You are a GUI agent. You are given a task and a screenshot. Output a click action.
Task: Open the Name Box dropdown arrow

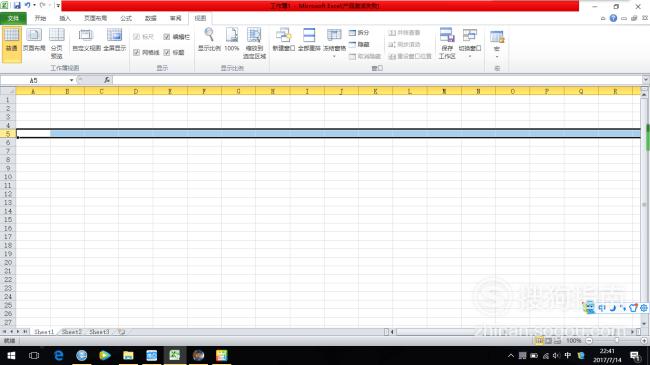[71, 80]
